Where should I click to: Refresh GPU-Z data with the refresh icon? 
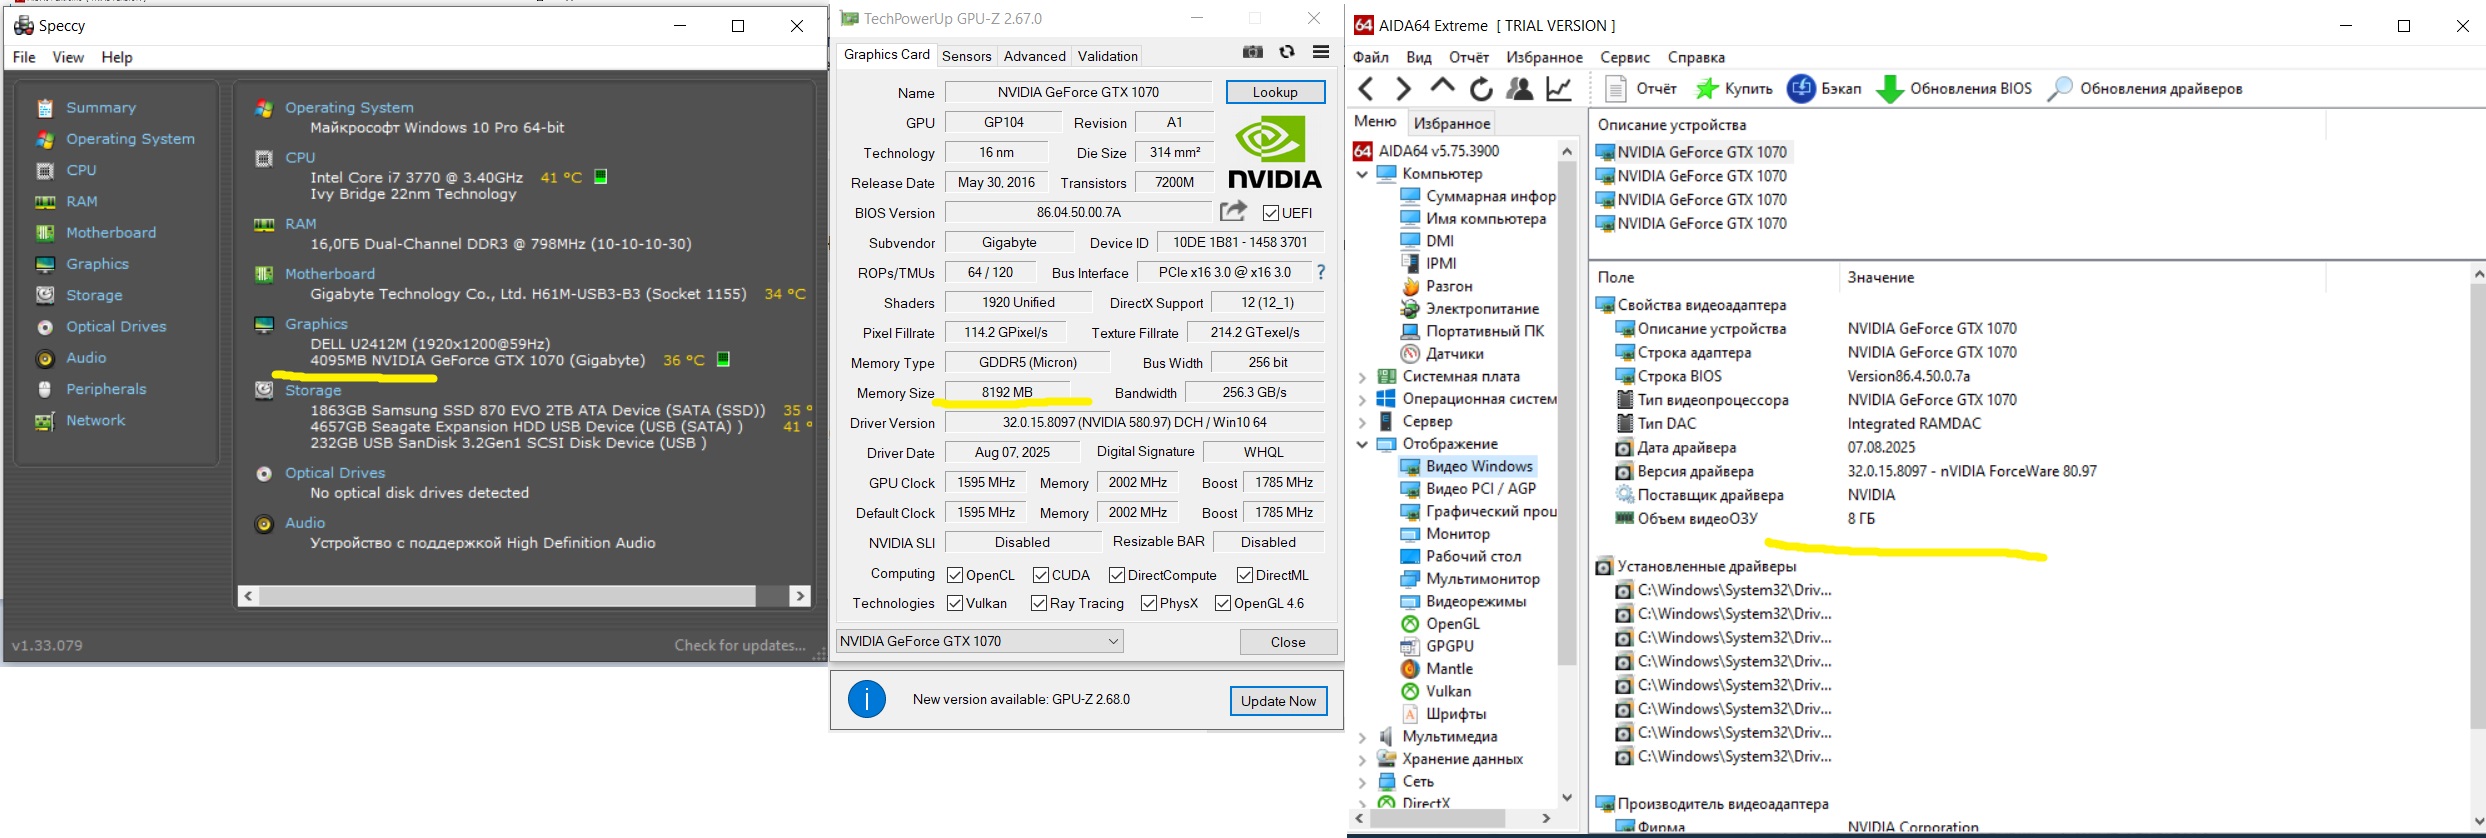tap(1287, 52)
